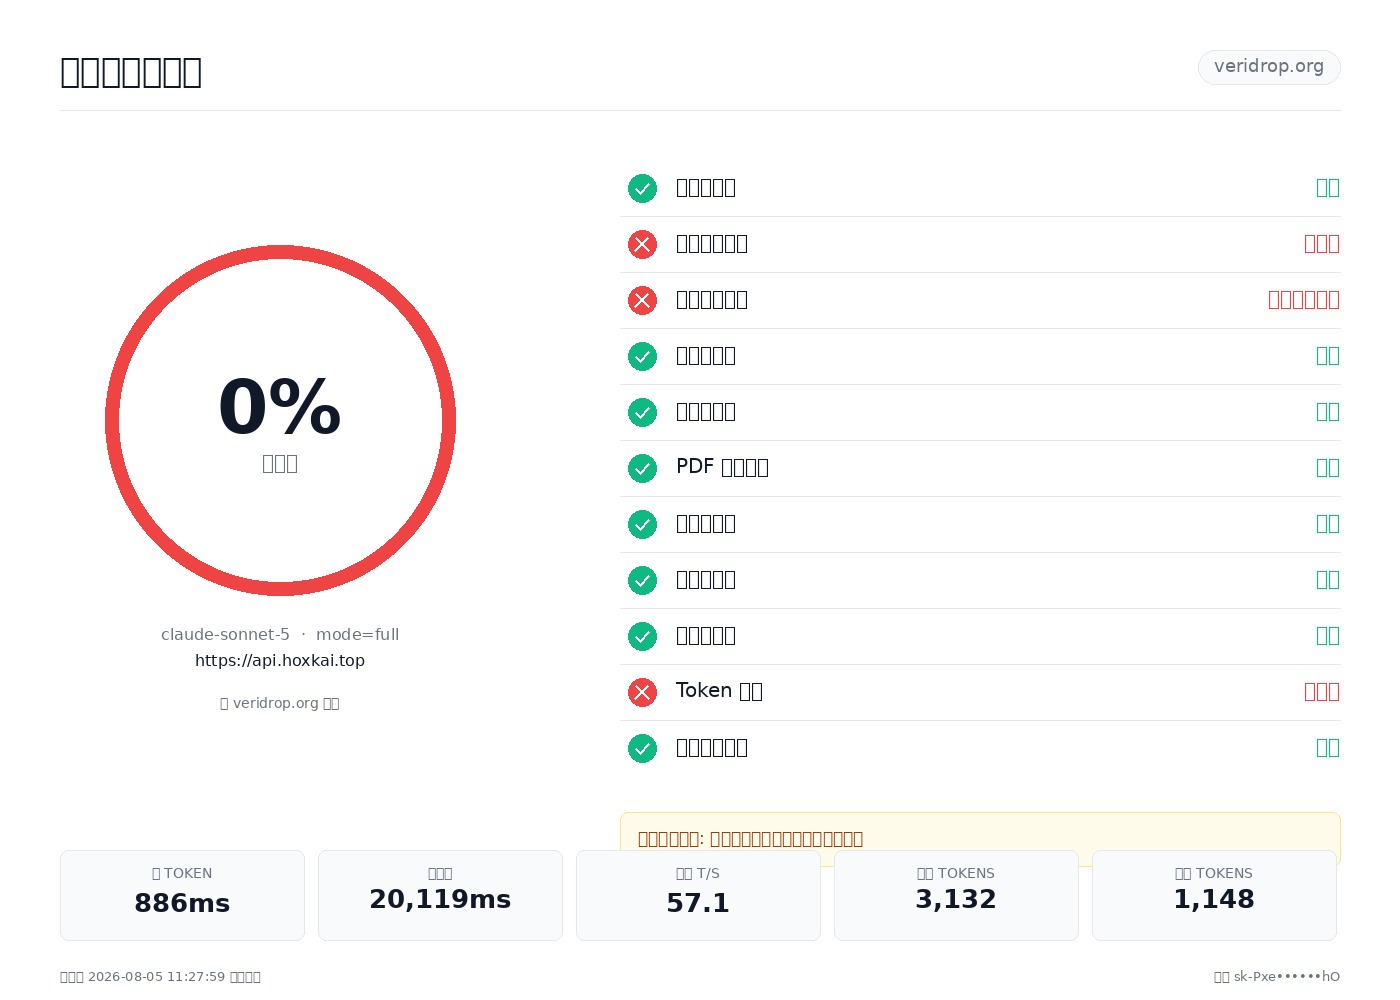
Task: Select the 886ms first-token stat card
Action: click(182, 895)
